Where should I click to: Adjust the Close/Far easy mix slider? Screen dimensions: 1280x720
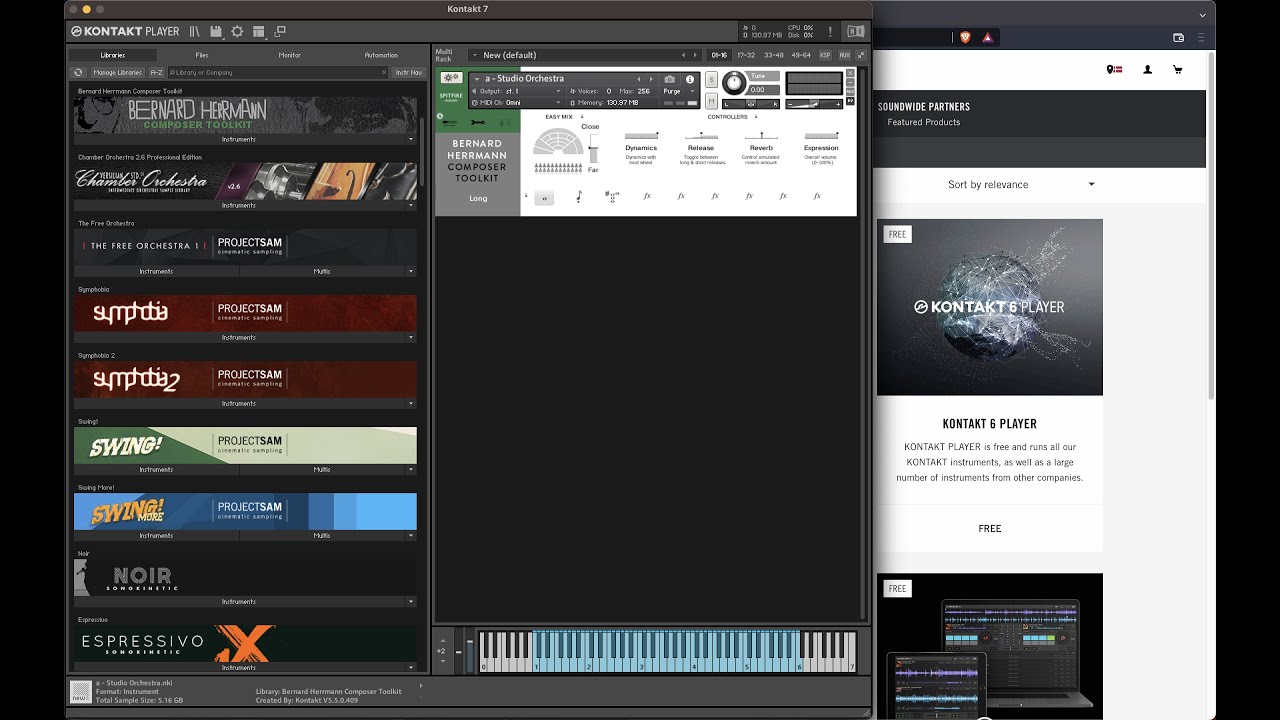click(593, 150)
